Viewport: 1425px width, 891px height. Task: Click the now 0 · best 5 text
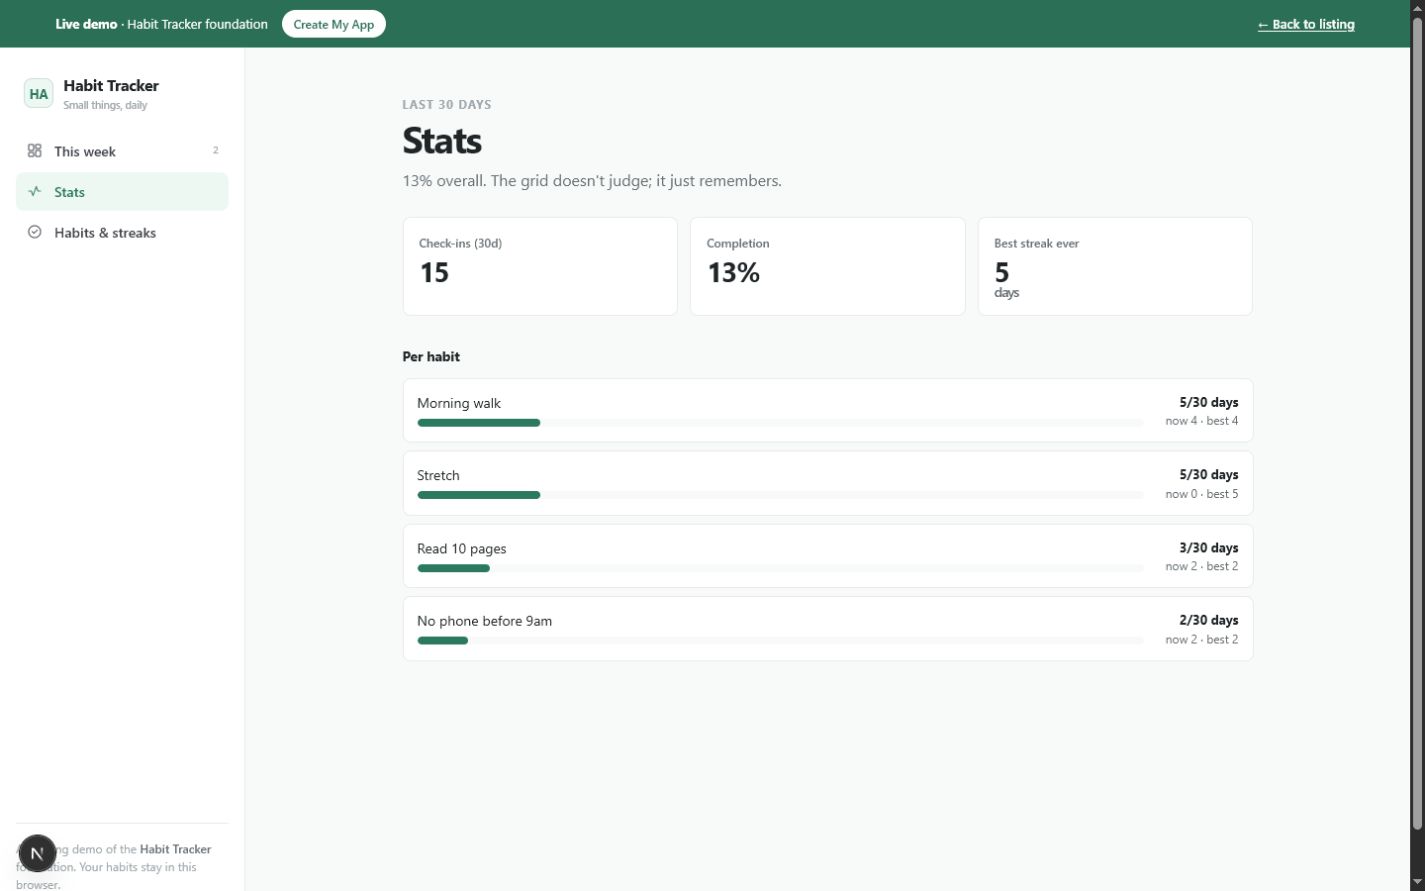click(x=1201, y=494)
